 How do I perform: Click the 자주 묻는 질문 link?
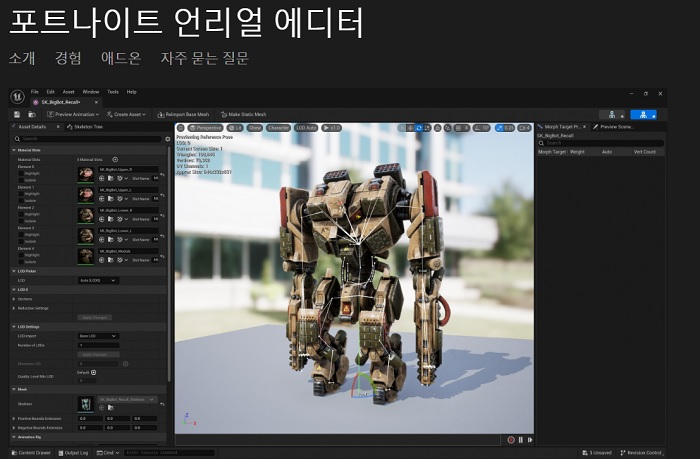[204, 59]
